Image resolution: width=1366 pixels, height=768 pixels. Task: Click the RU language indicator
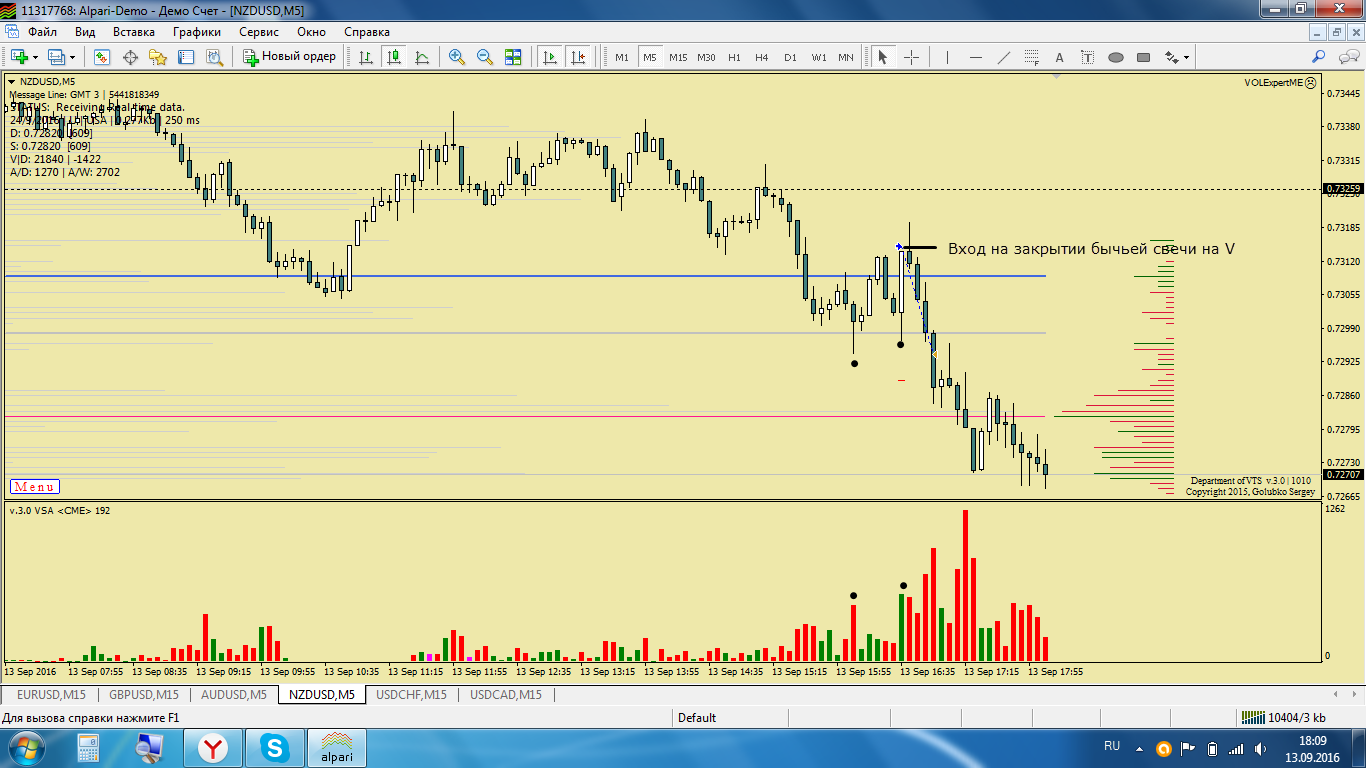pos(1112,746)
